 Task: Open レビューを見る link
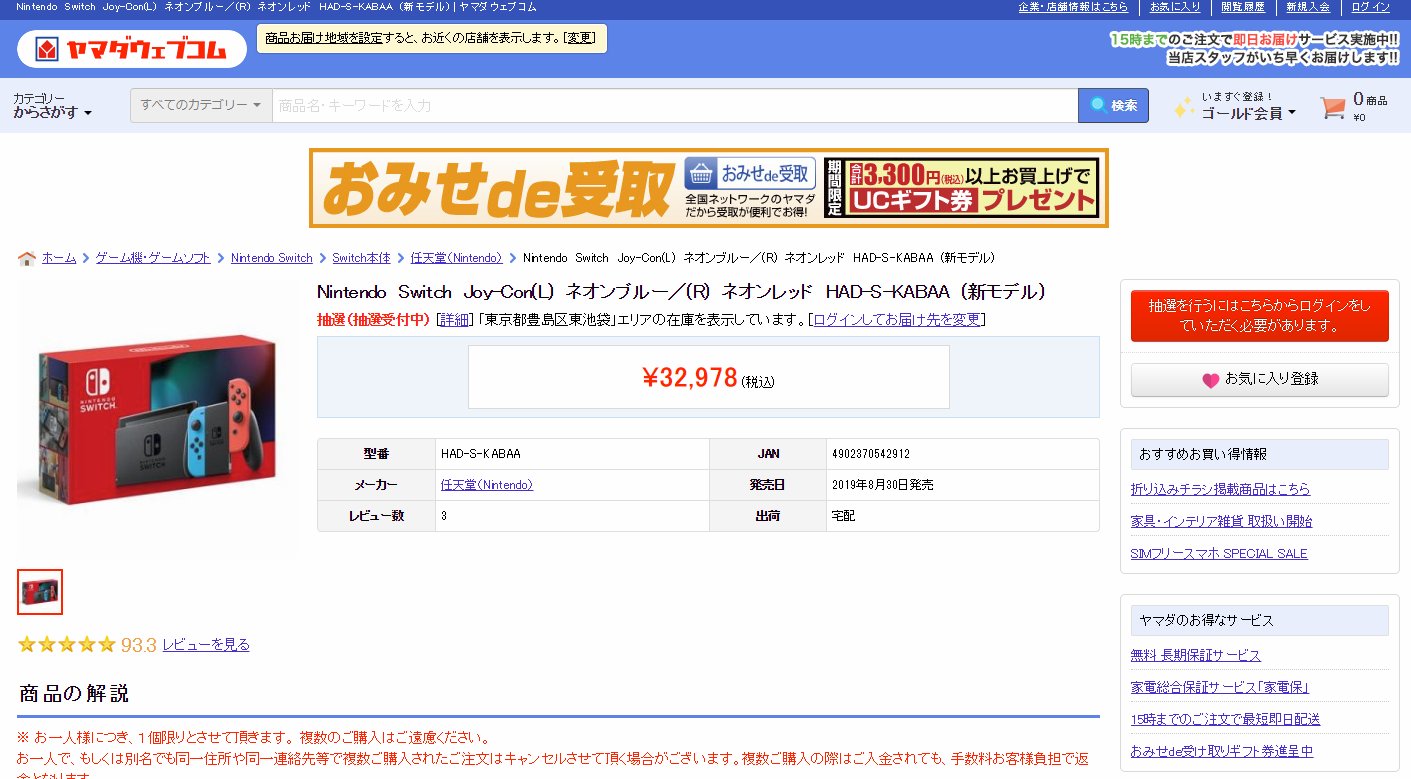pyautogui.click(x=206, y=645)
